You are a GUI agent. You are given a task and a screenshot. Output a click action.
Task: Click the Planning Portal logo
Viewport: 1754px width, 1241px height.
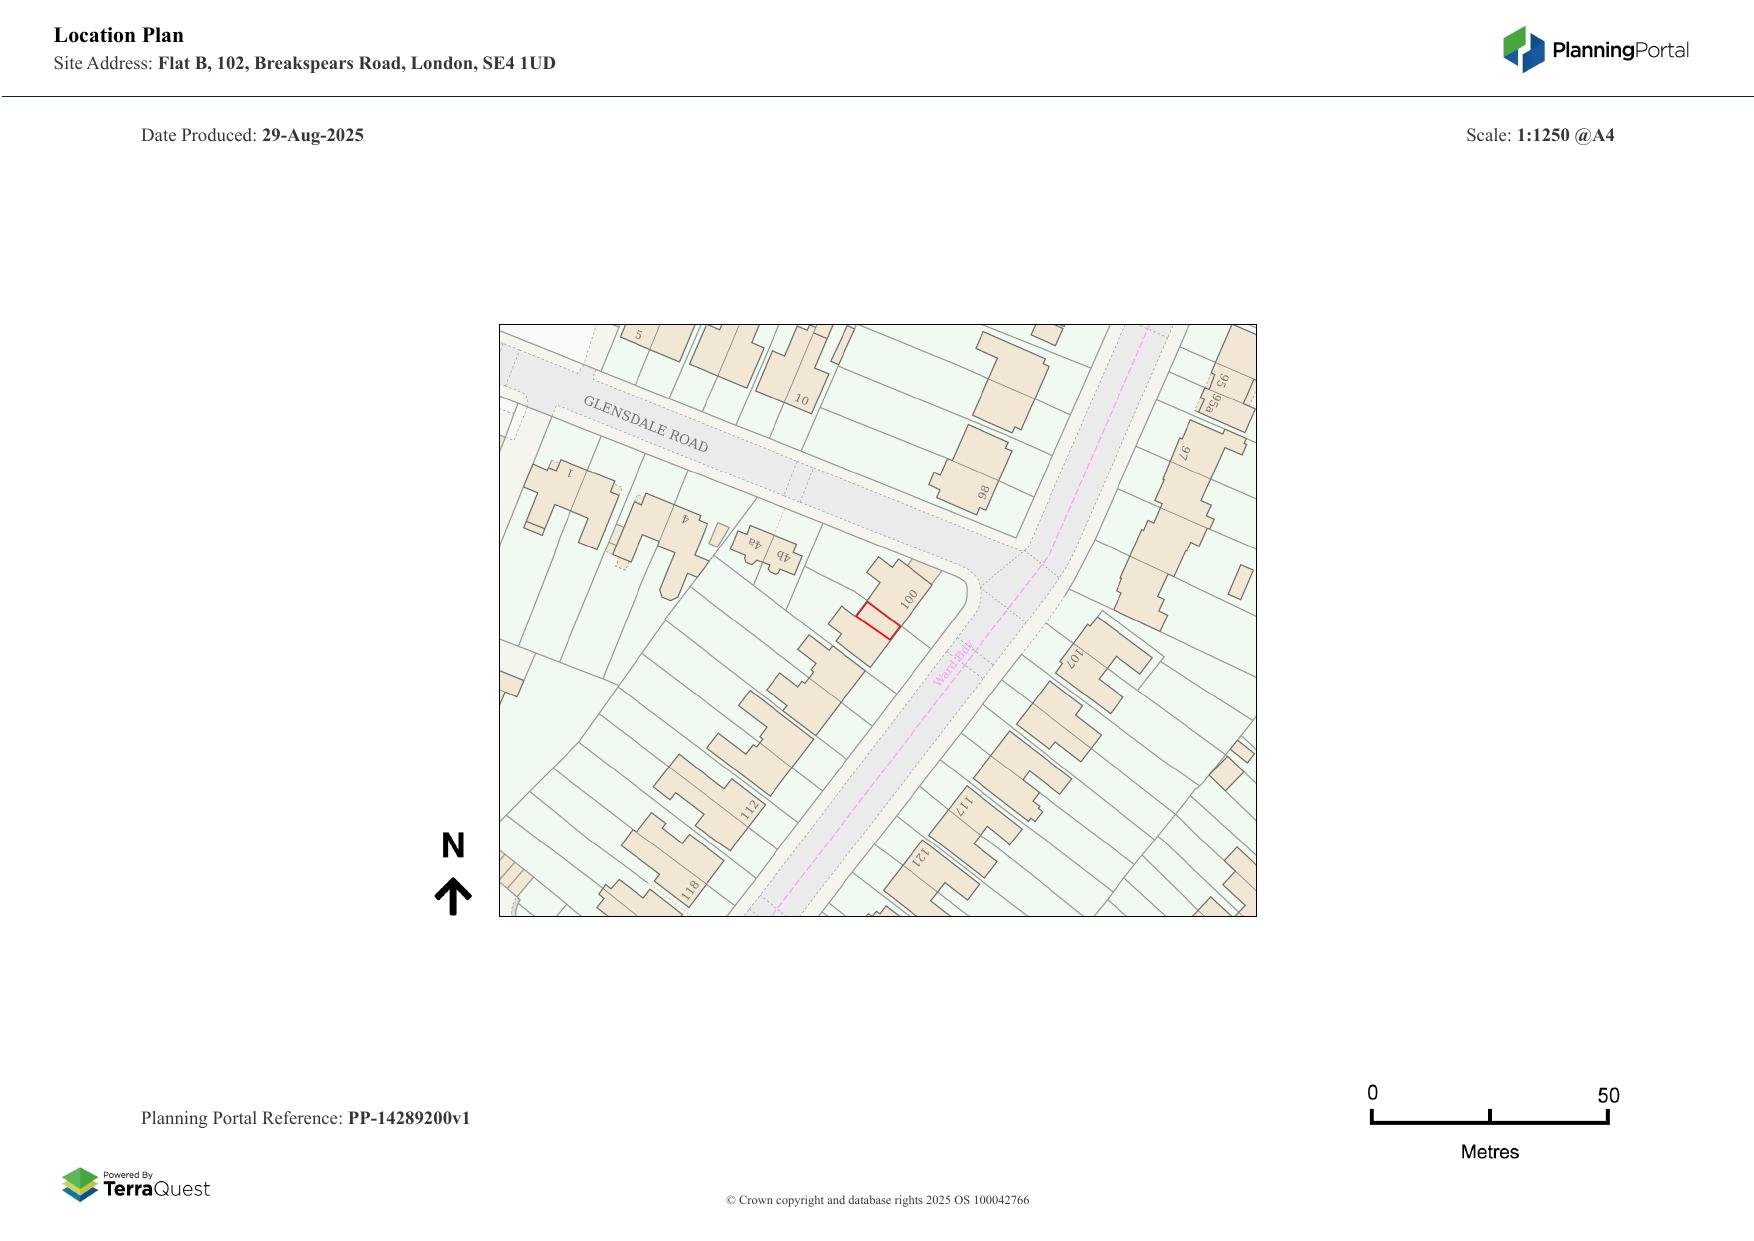pos(1595,50)
